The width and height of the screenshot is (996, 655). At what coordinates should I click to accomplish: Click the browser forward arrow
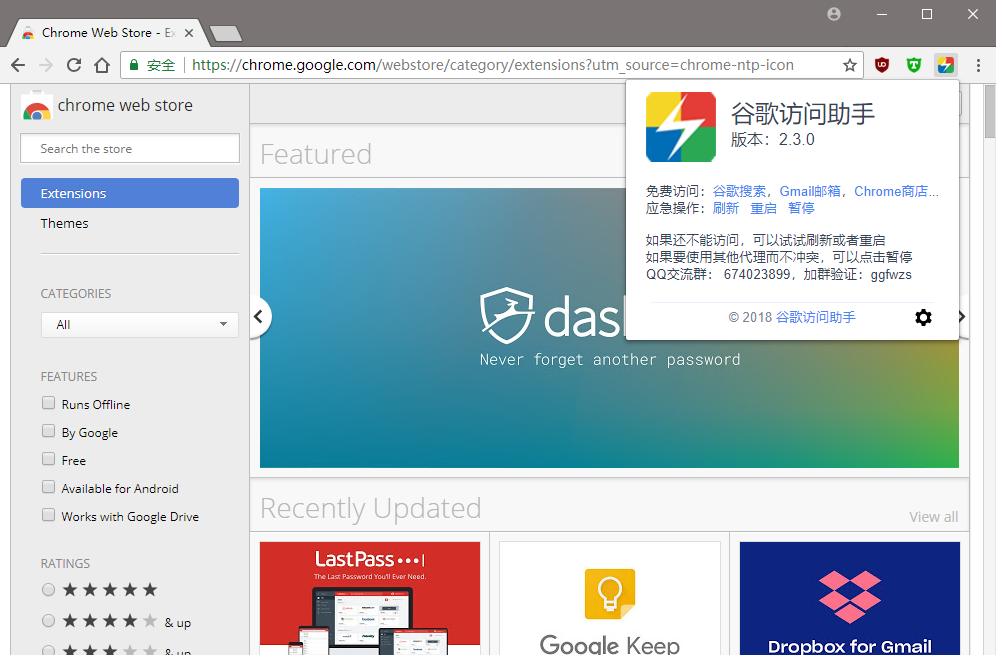tap(46, 65)
